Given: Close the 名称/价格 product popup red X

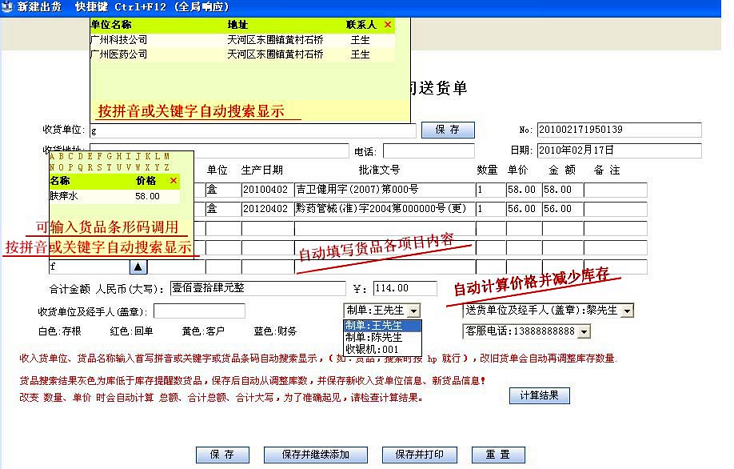Looking at the screenshot, I should click(174, 181).
